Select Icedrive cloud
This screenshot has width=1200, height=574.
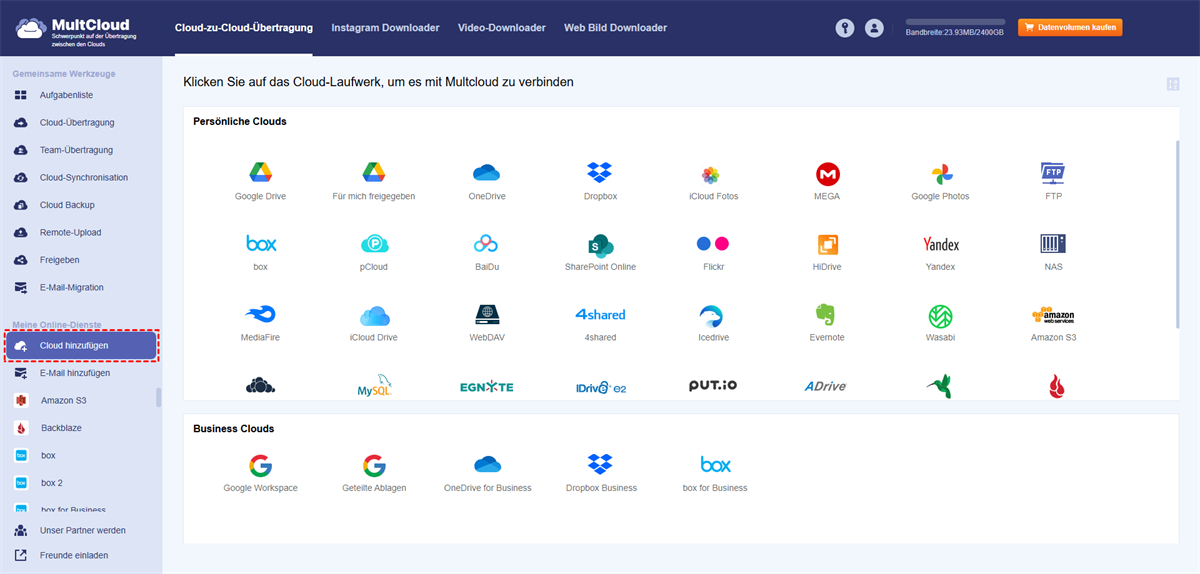713,315
